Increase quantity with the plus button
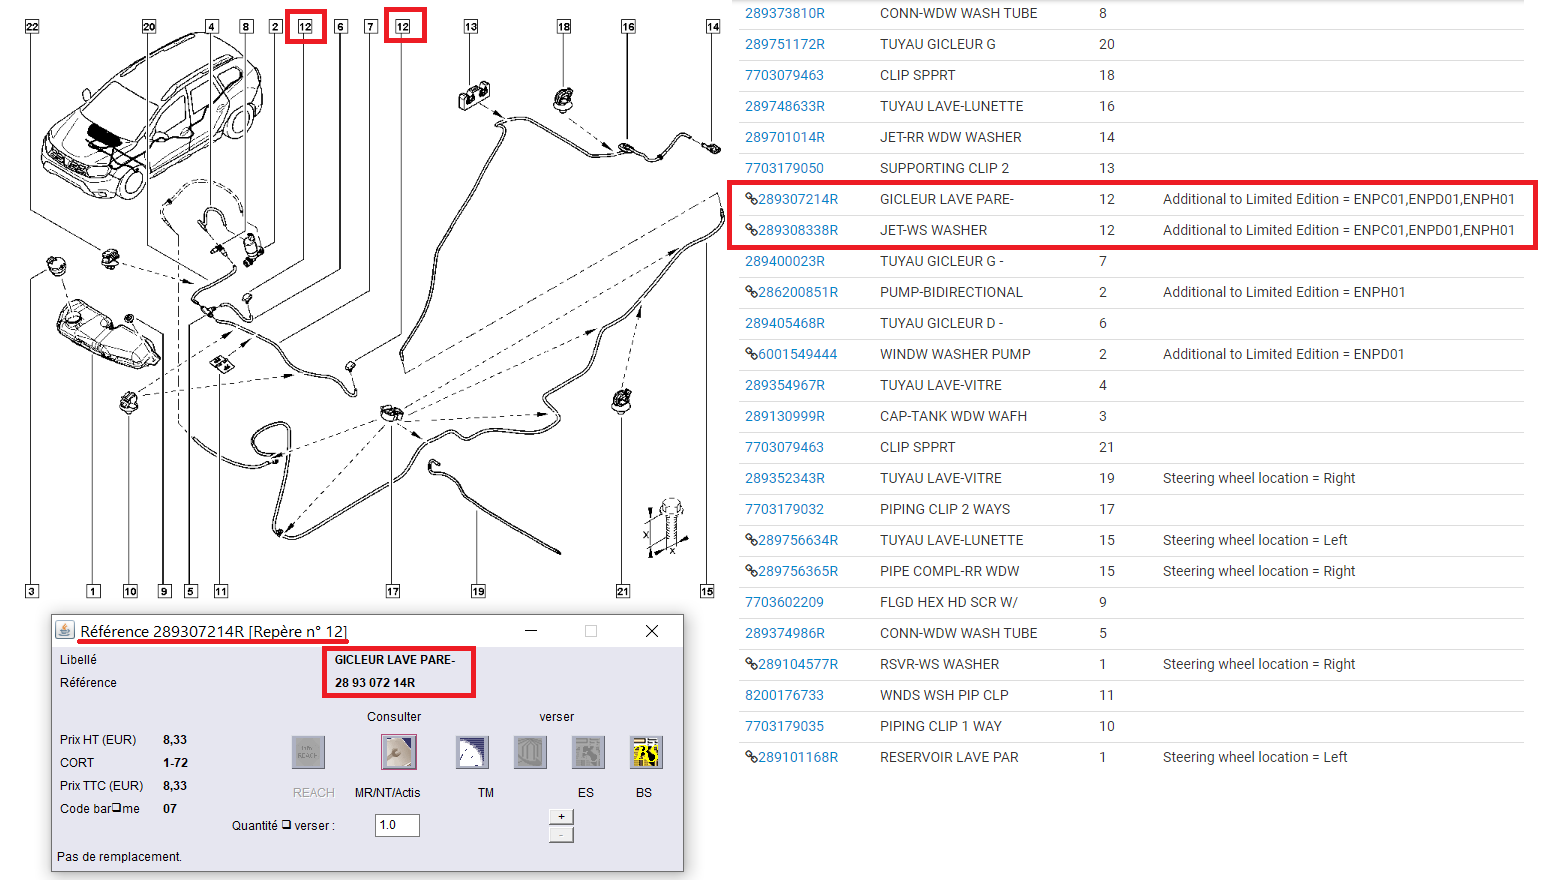 click(561, 816)
